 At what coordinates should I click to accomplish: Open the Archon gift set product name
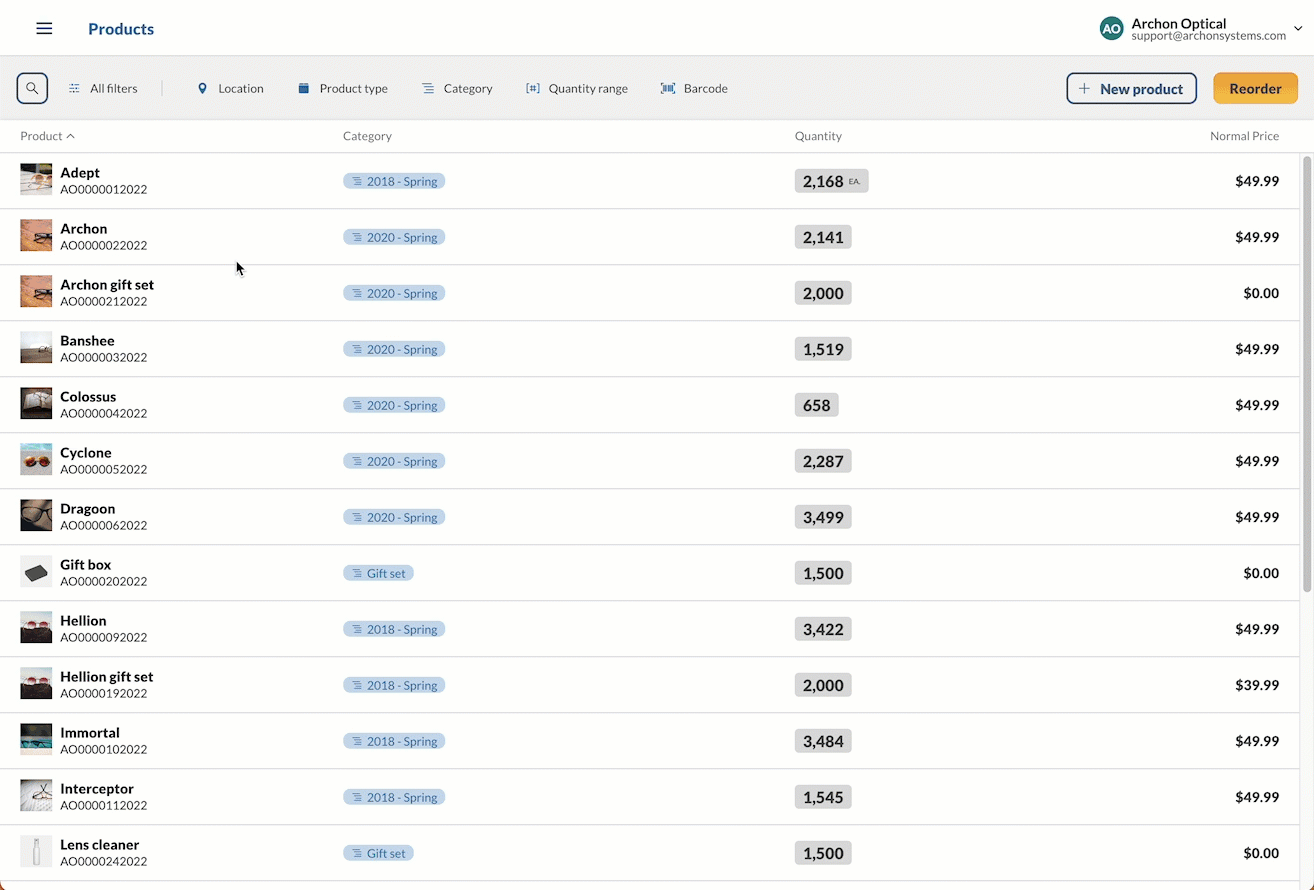point(107,285)
